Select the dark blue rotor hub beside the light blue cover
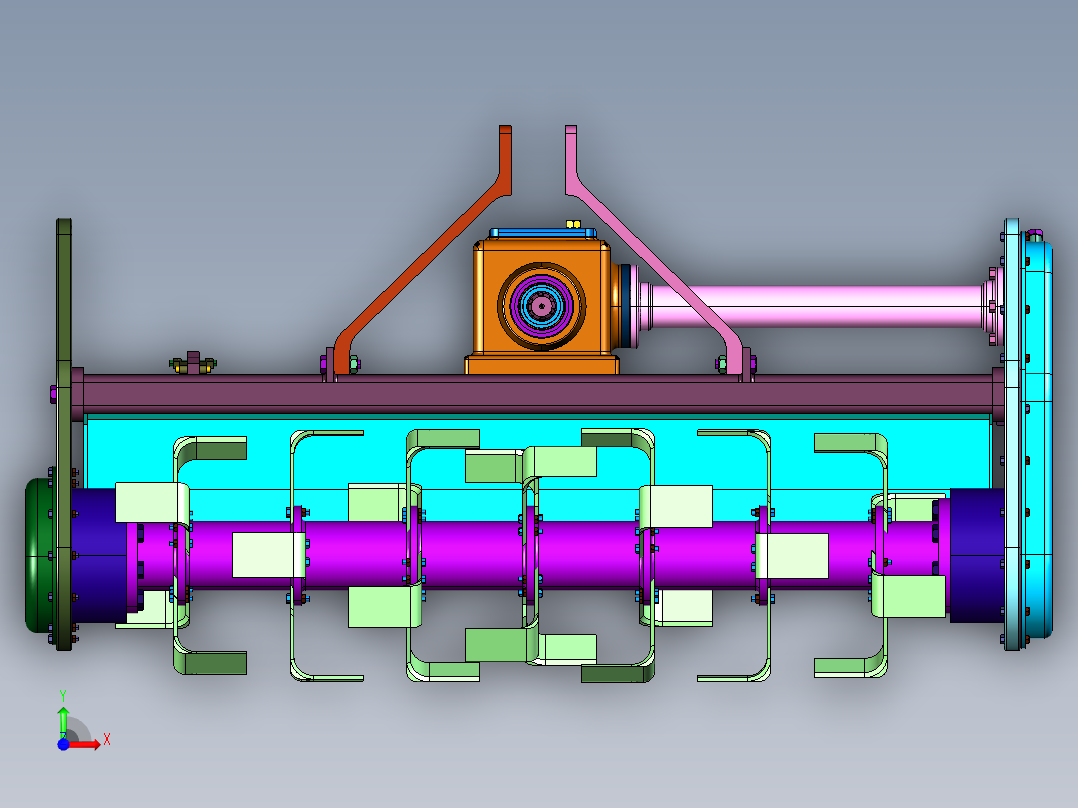1078x808 pixels. pyautogui.click(x=976, y=556)
